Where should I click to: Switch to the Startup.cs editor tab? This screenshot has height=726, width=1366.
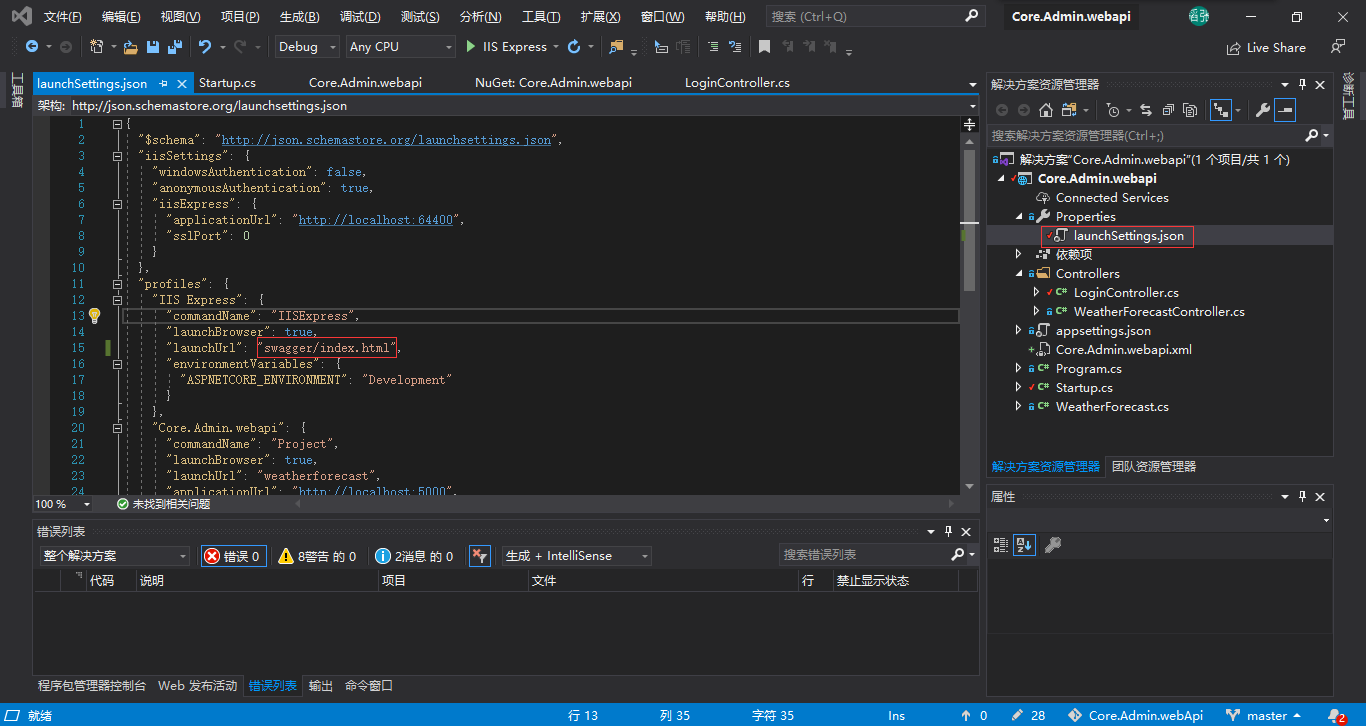[x=227, y=83]
